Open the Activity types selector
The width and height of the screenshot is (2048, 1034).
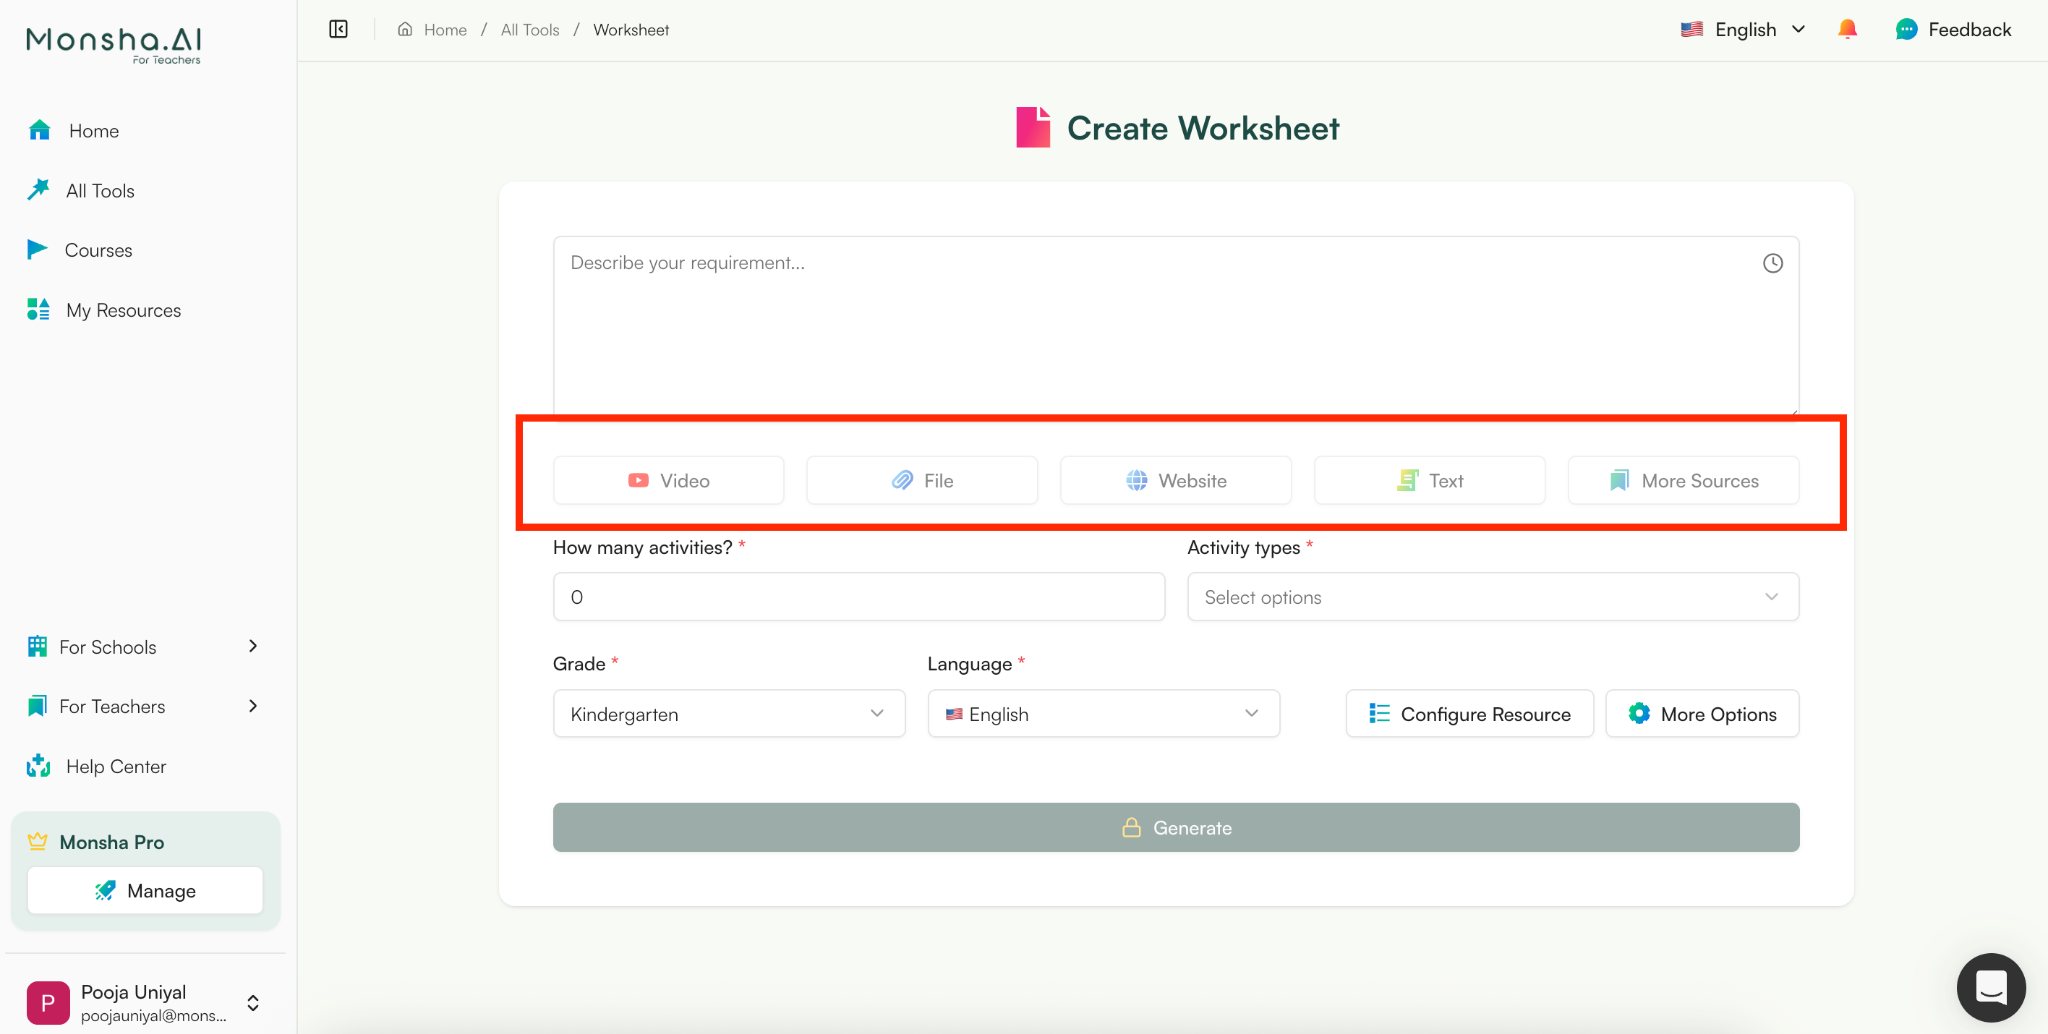1492,596
